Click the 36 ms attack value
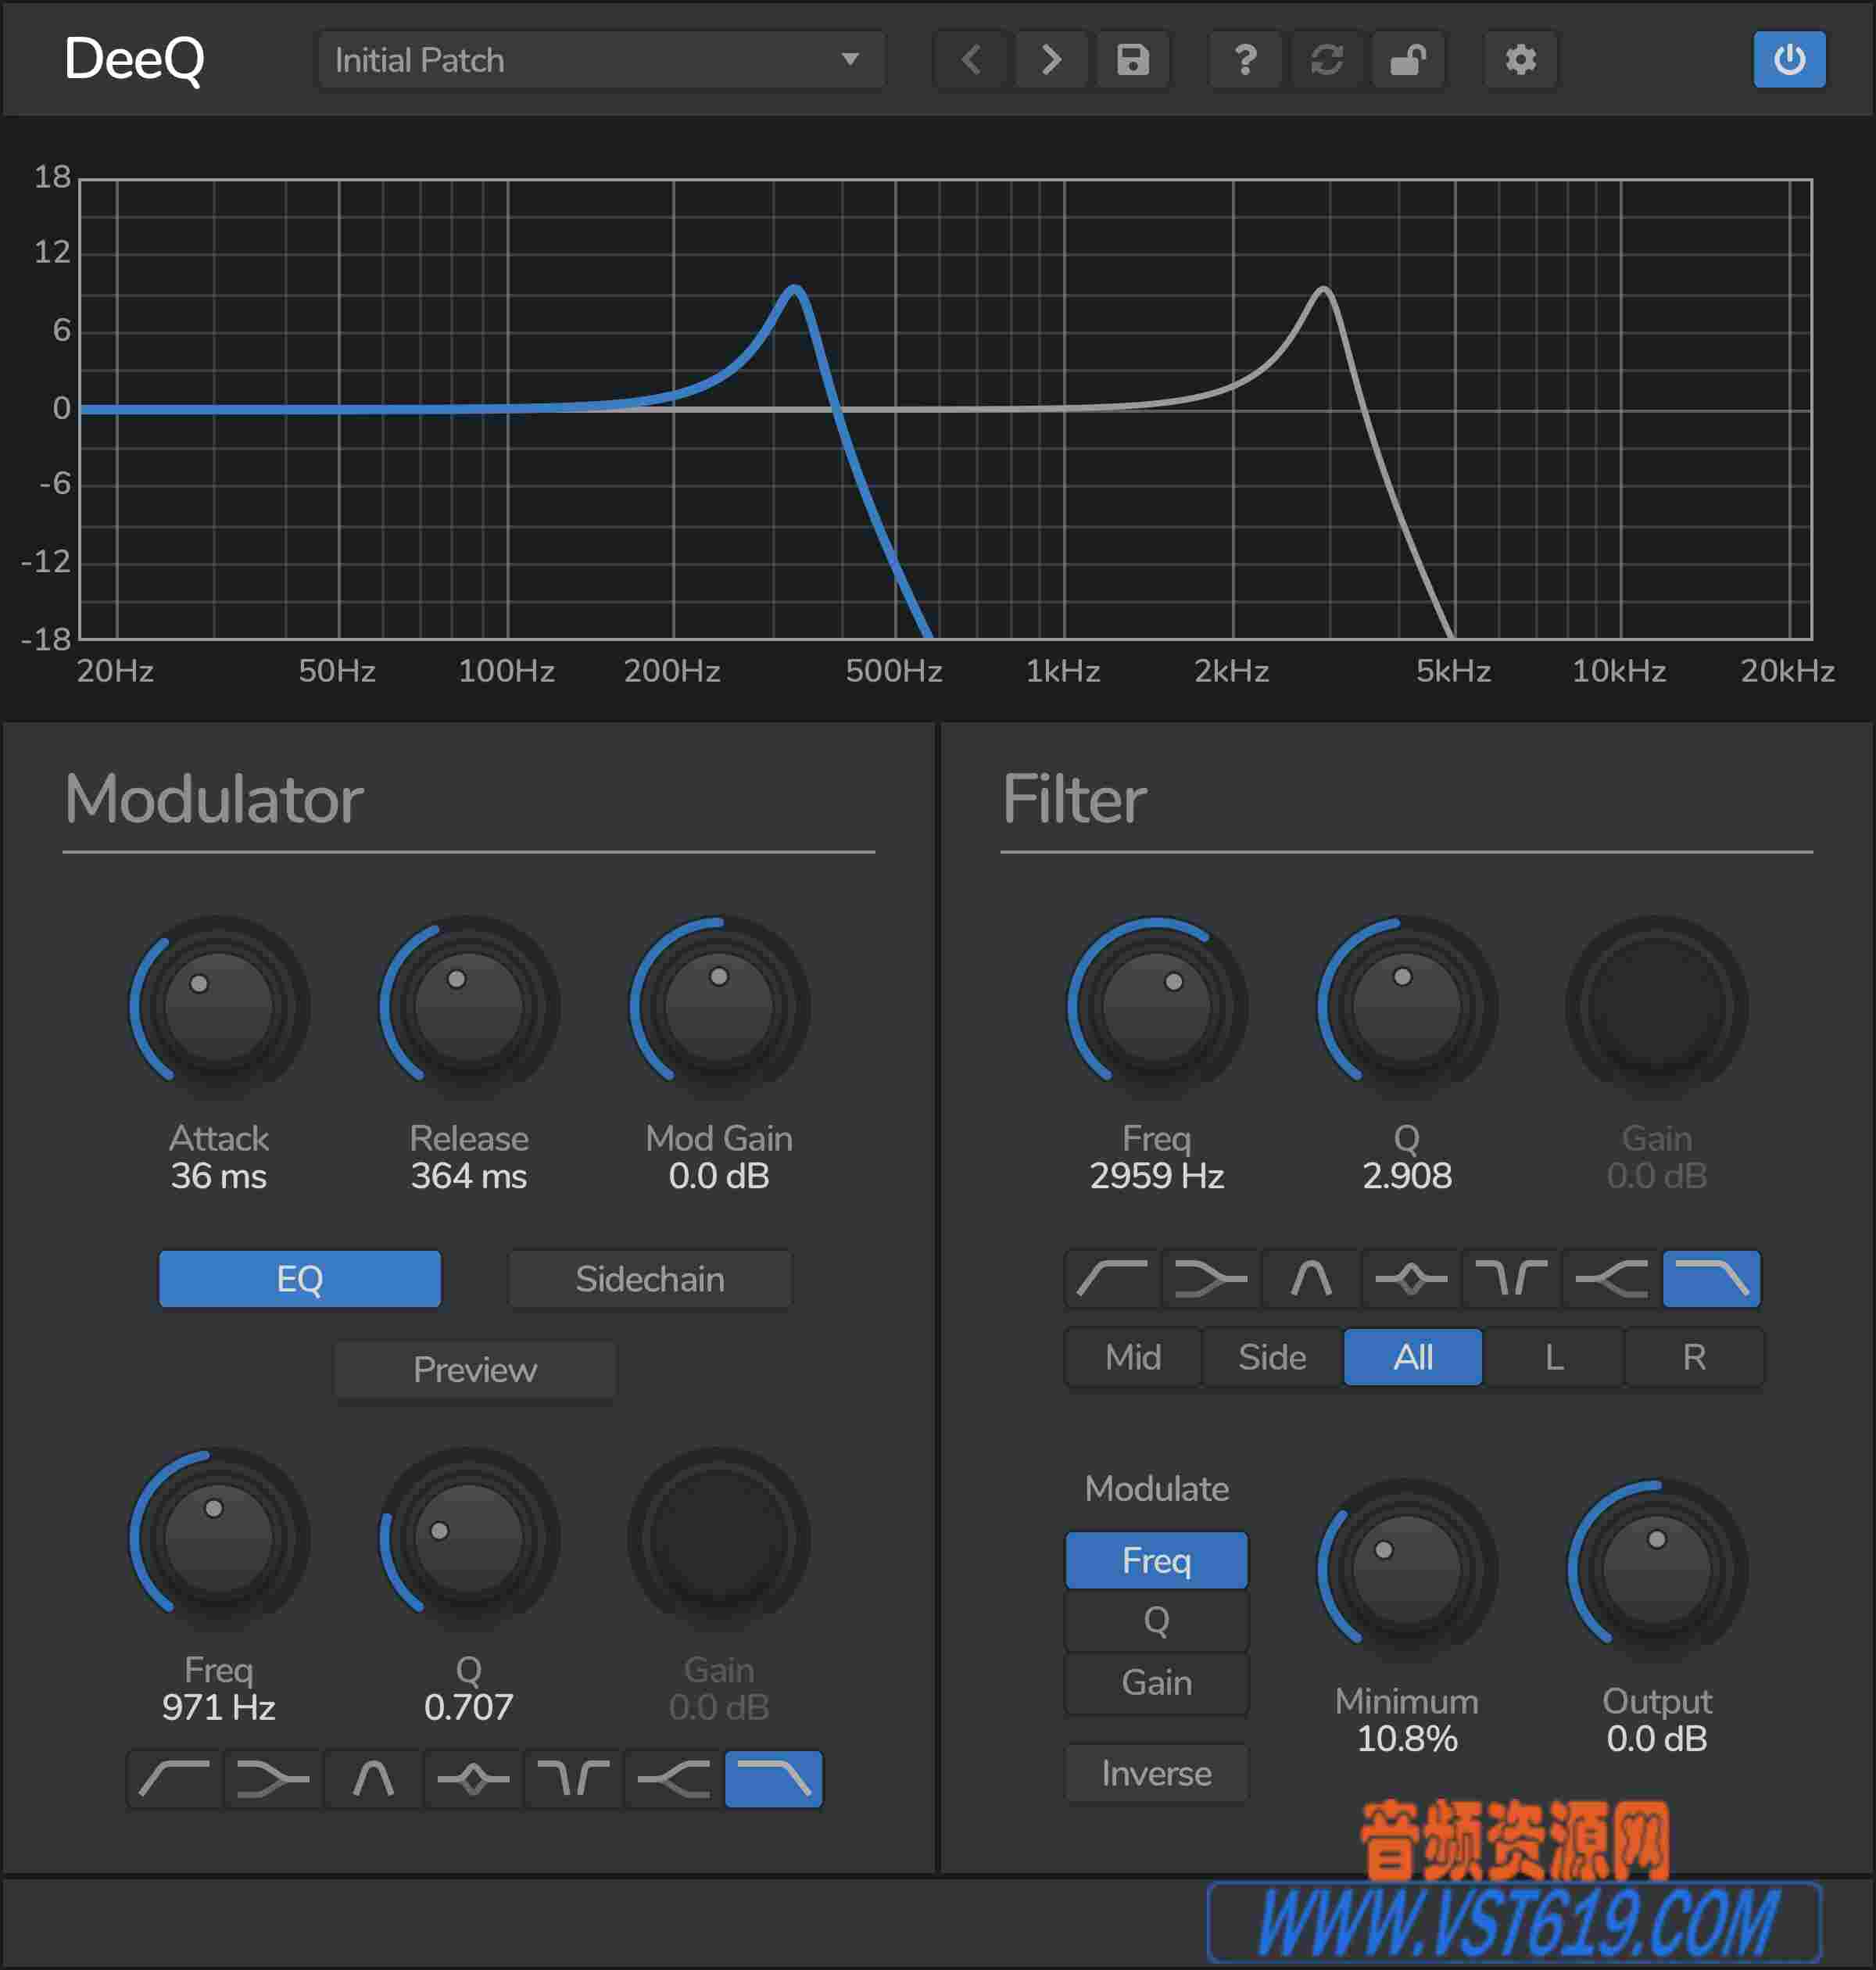The height and width of the screenshot is (1970, 1876). 219,1176
